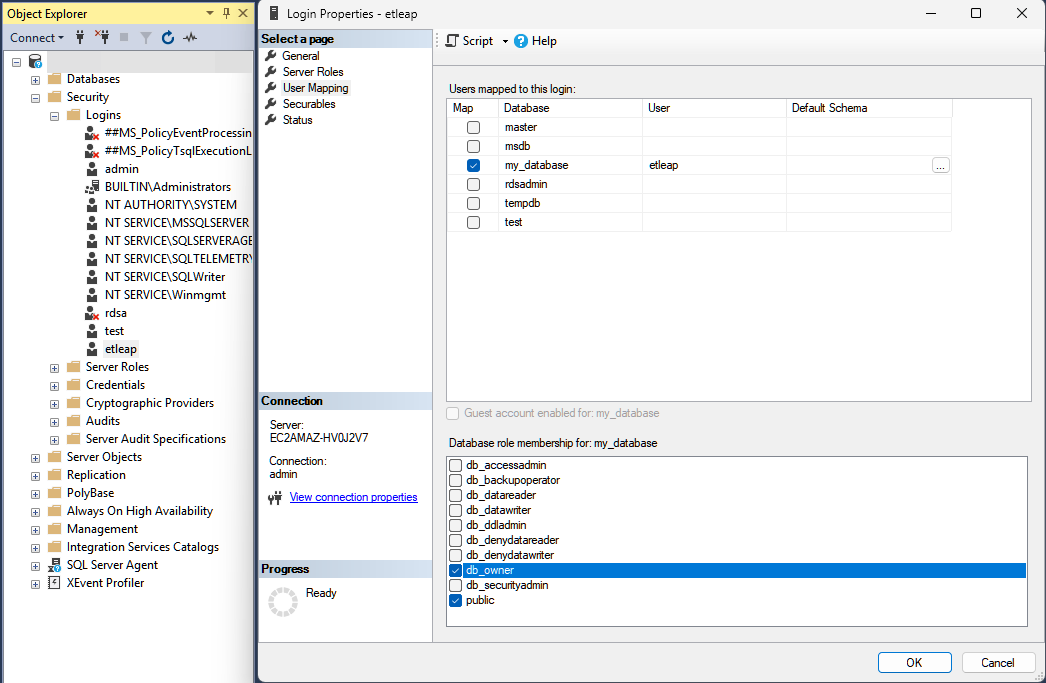The width and height of the screenshot is (1046, 683).
Task: Click the OK button
Action: click(x=914, y=662)
